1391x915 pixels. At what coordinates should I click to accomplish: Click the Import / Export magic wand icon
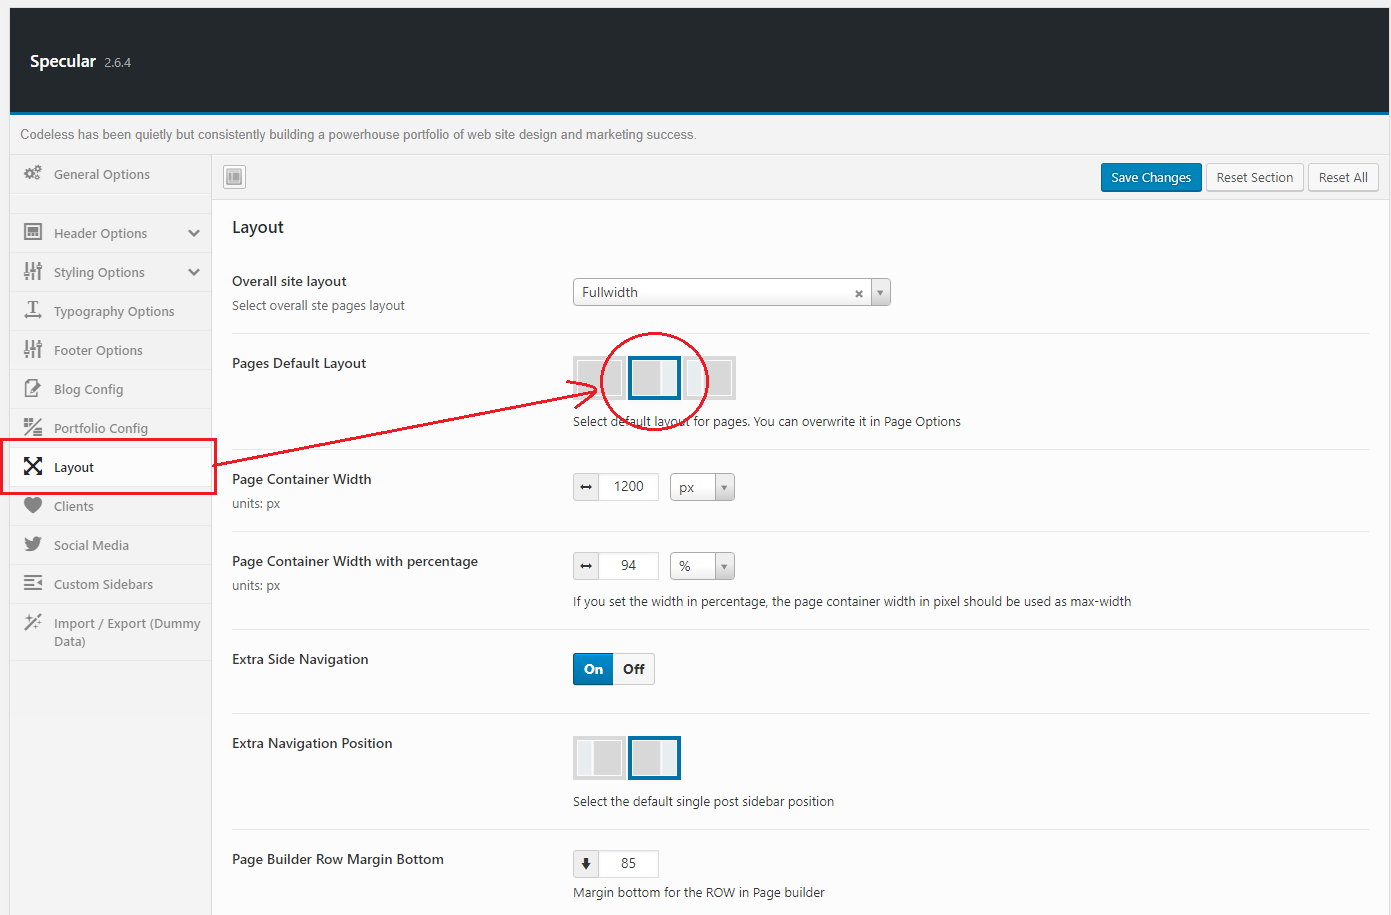click(x=33, y=622)
